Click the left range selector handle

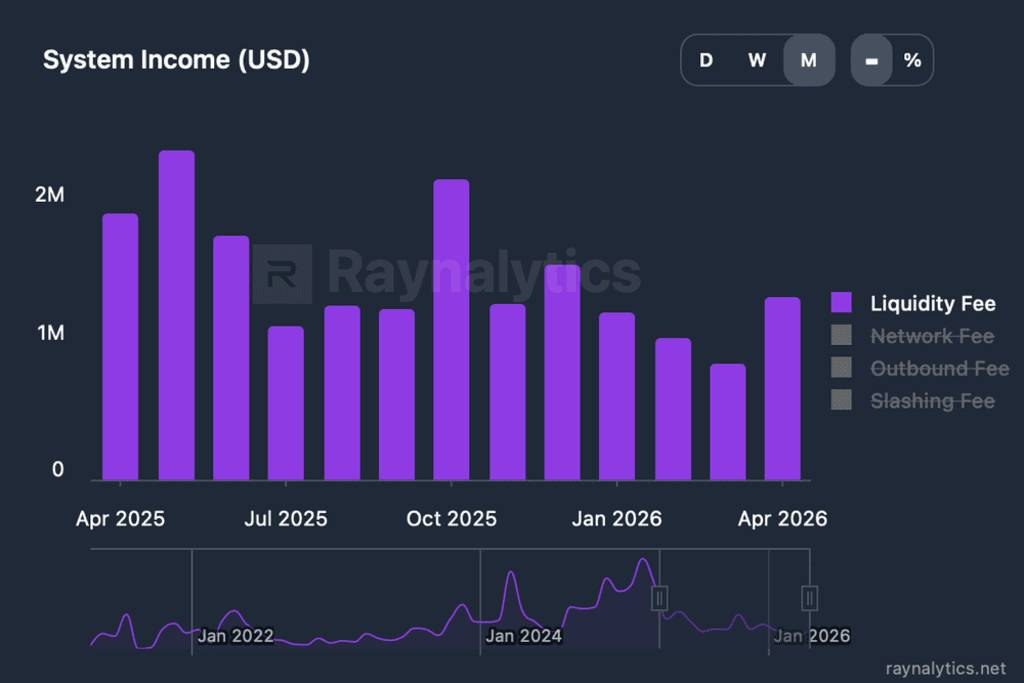click(x=659, y=598)
